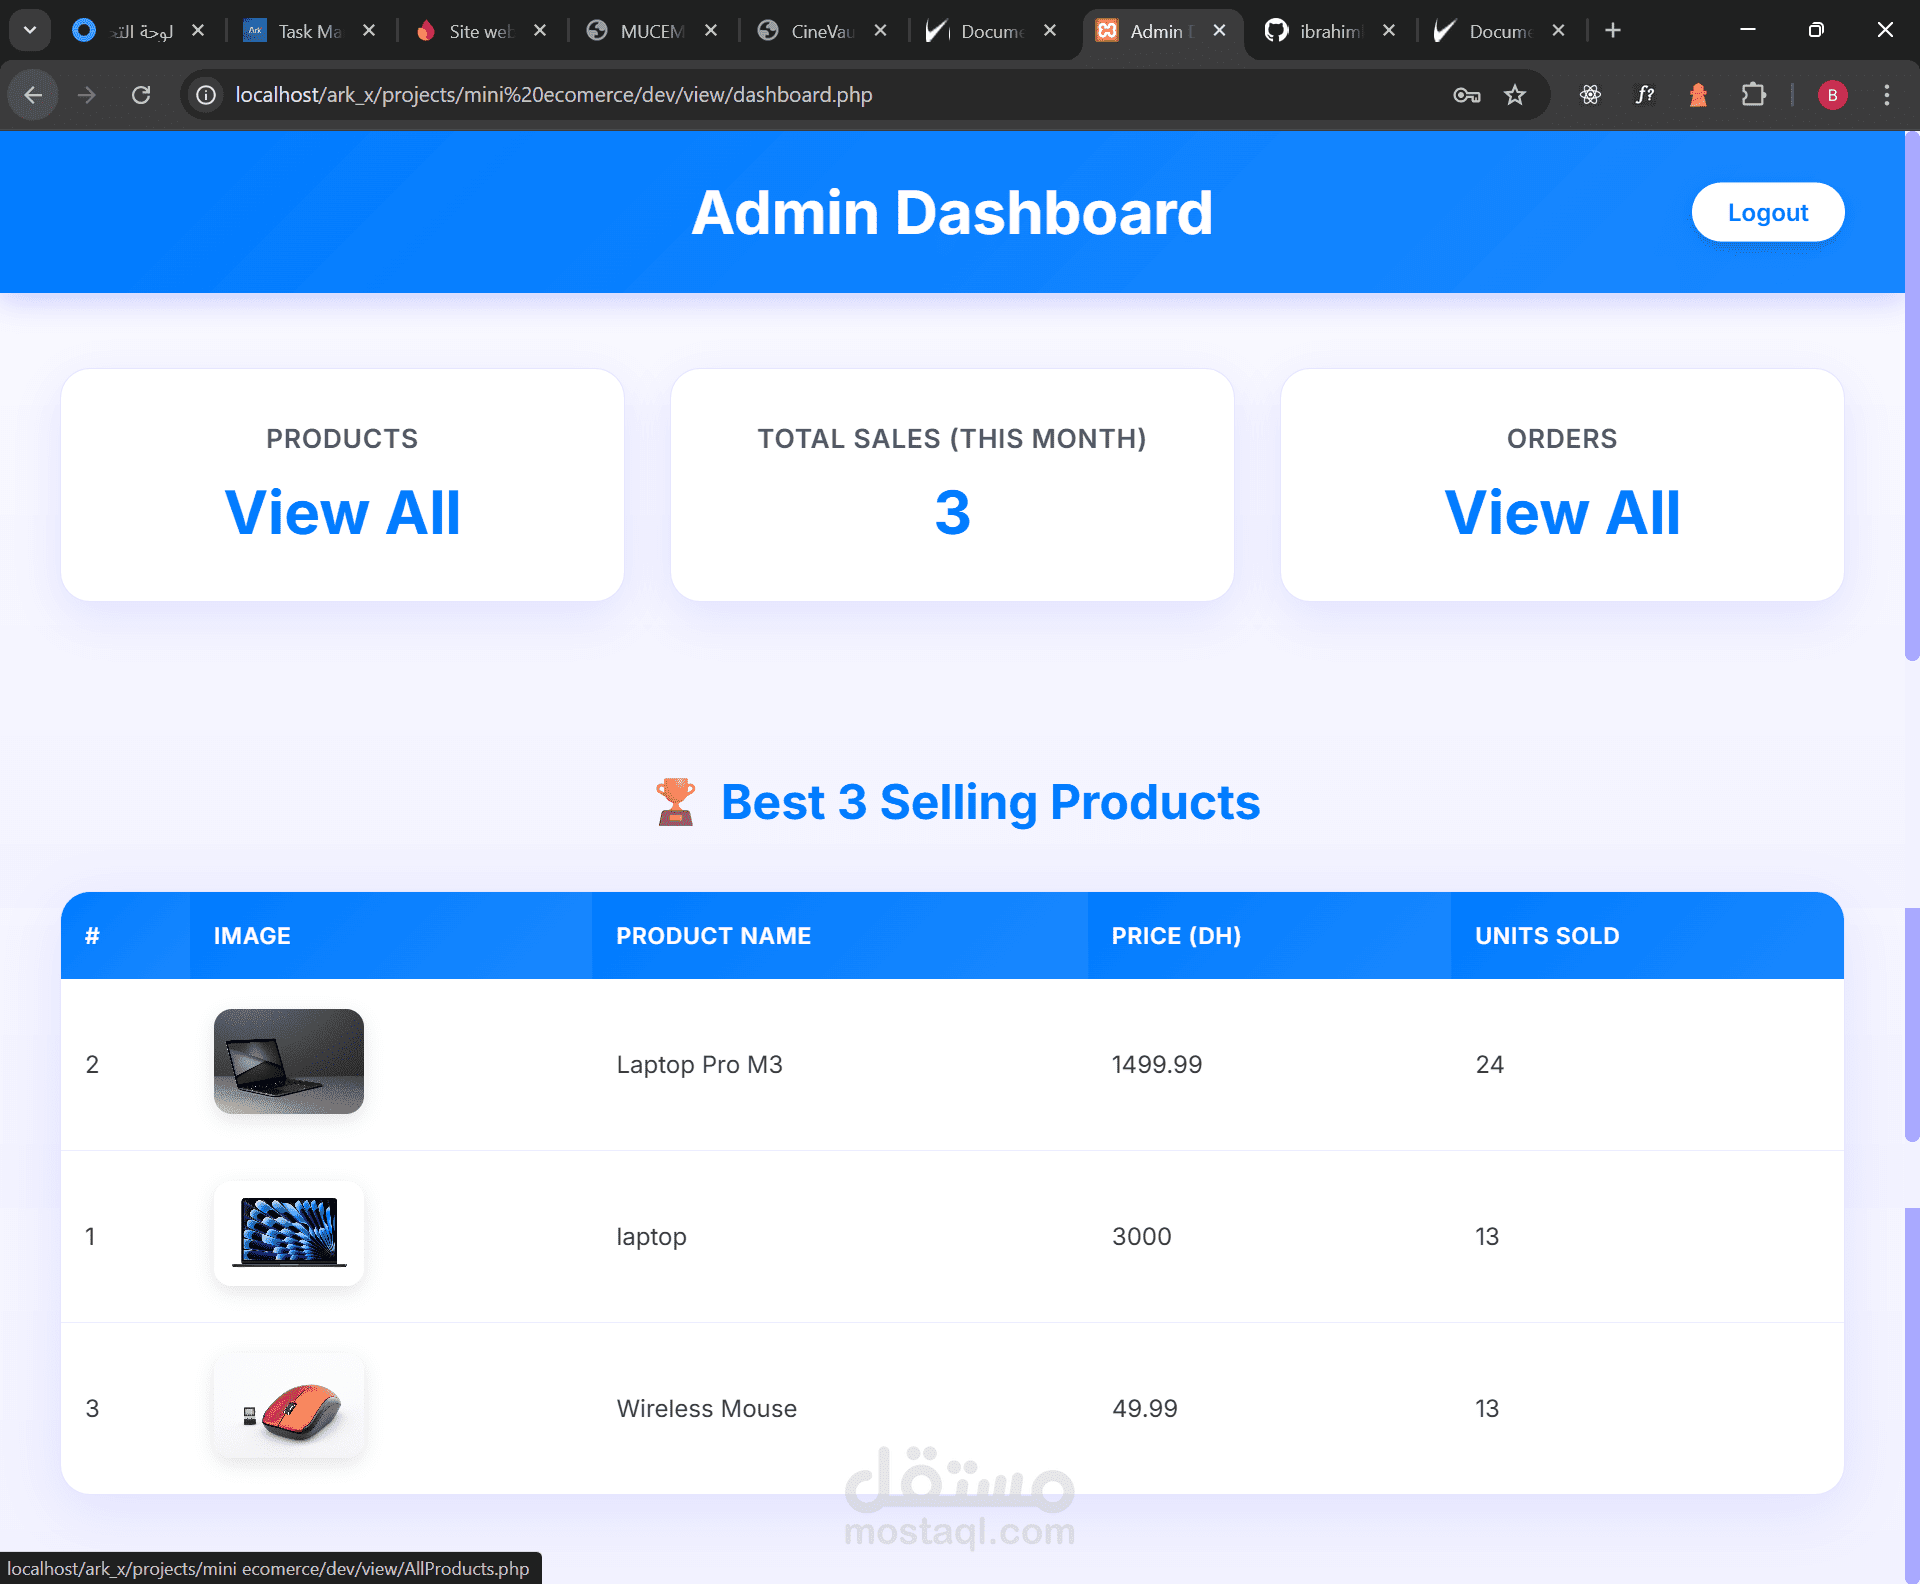
Task: Go back using browser back arrow
Action: pyautogui.click(x=33, y=95)
